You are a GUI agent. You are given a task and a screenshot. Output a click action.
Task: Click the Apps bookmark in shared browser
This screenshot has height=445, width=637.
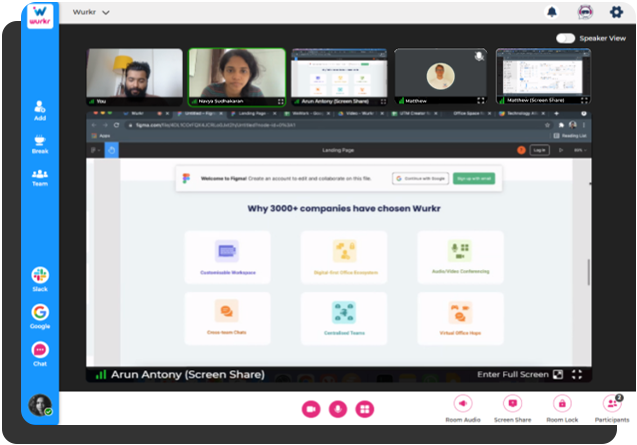tap(101, 136)
